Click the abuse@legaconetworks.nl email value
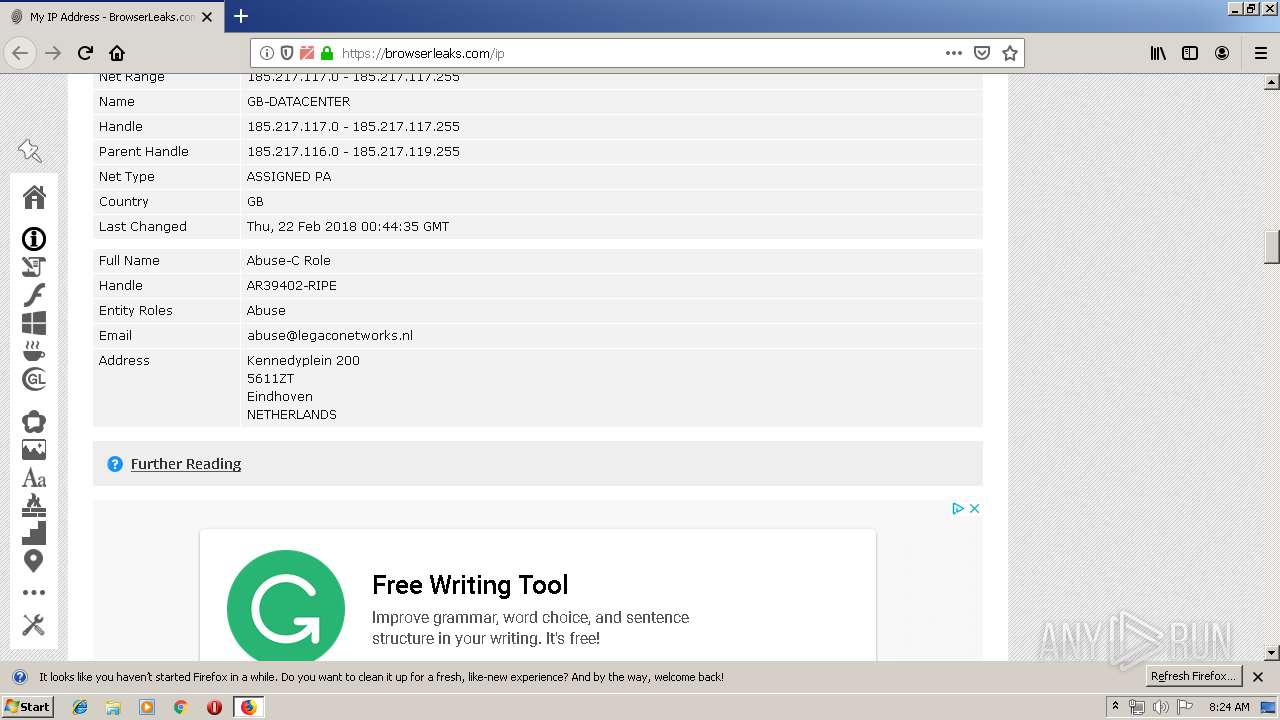Screen dimensions: 1280x720 point(330,336)
